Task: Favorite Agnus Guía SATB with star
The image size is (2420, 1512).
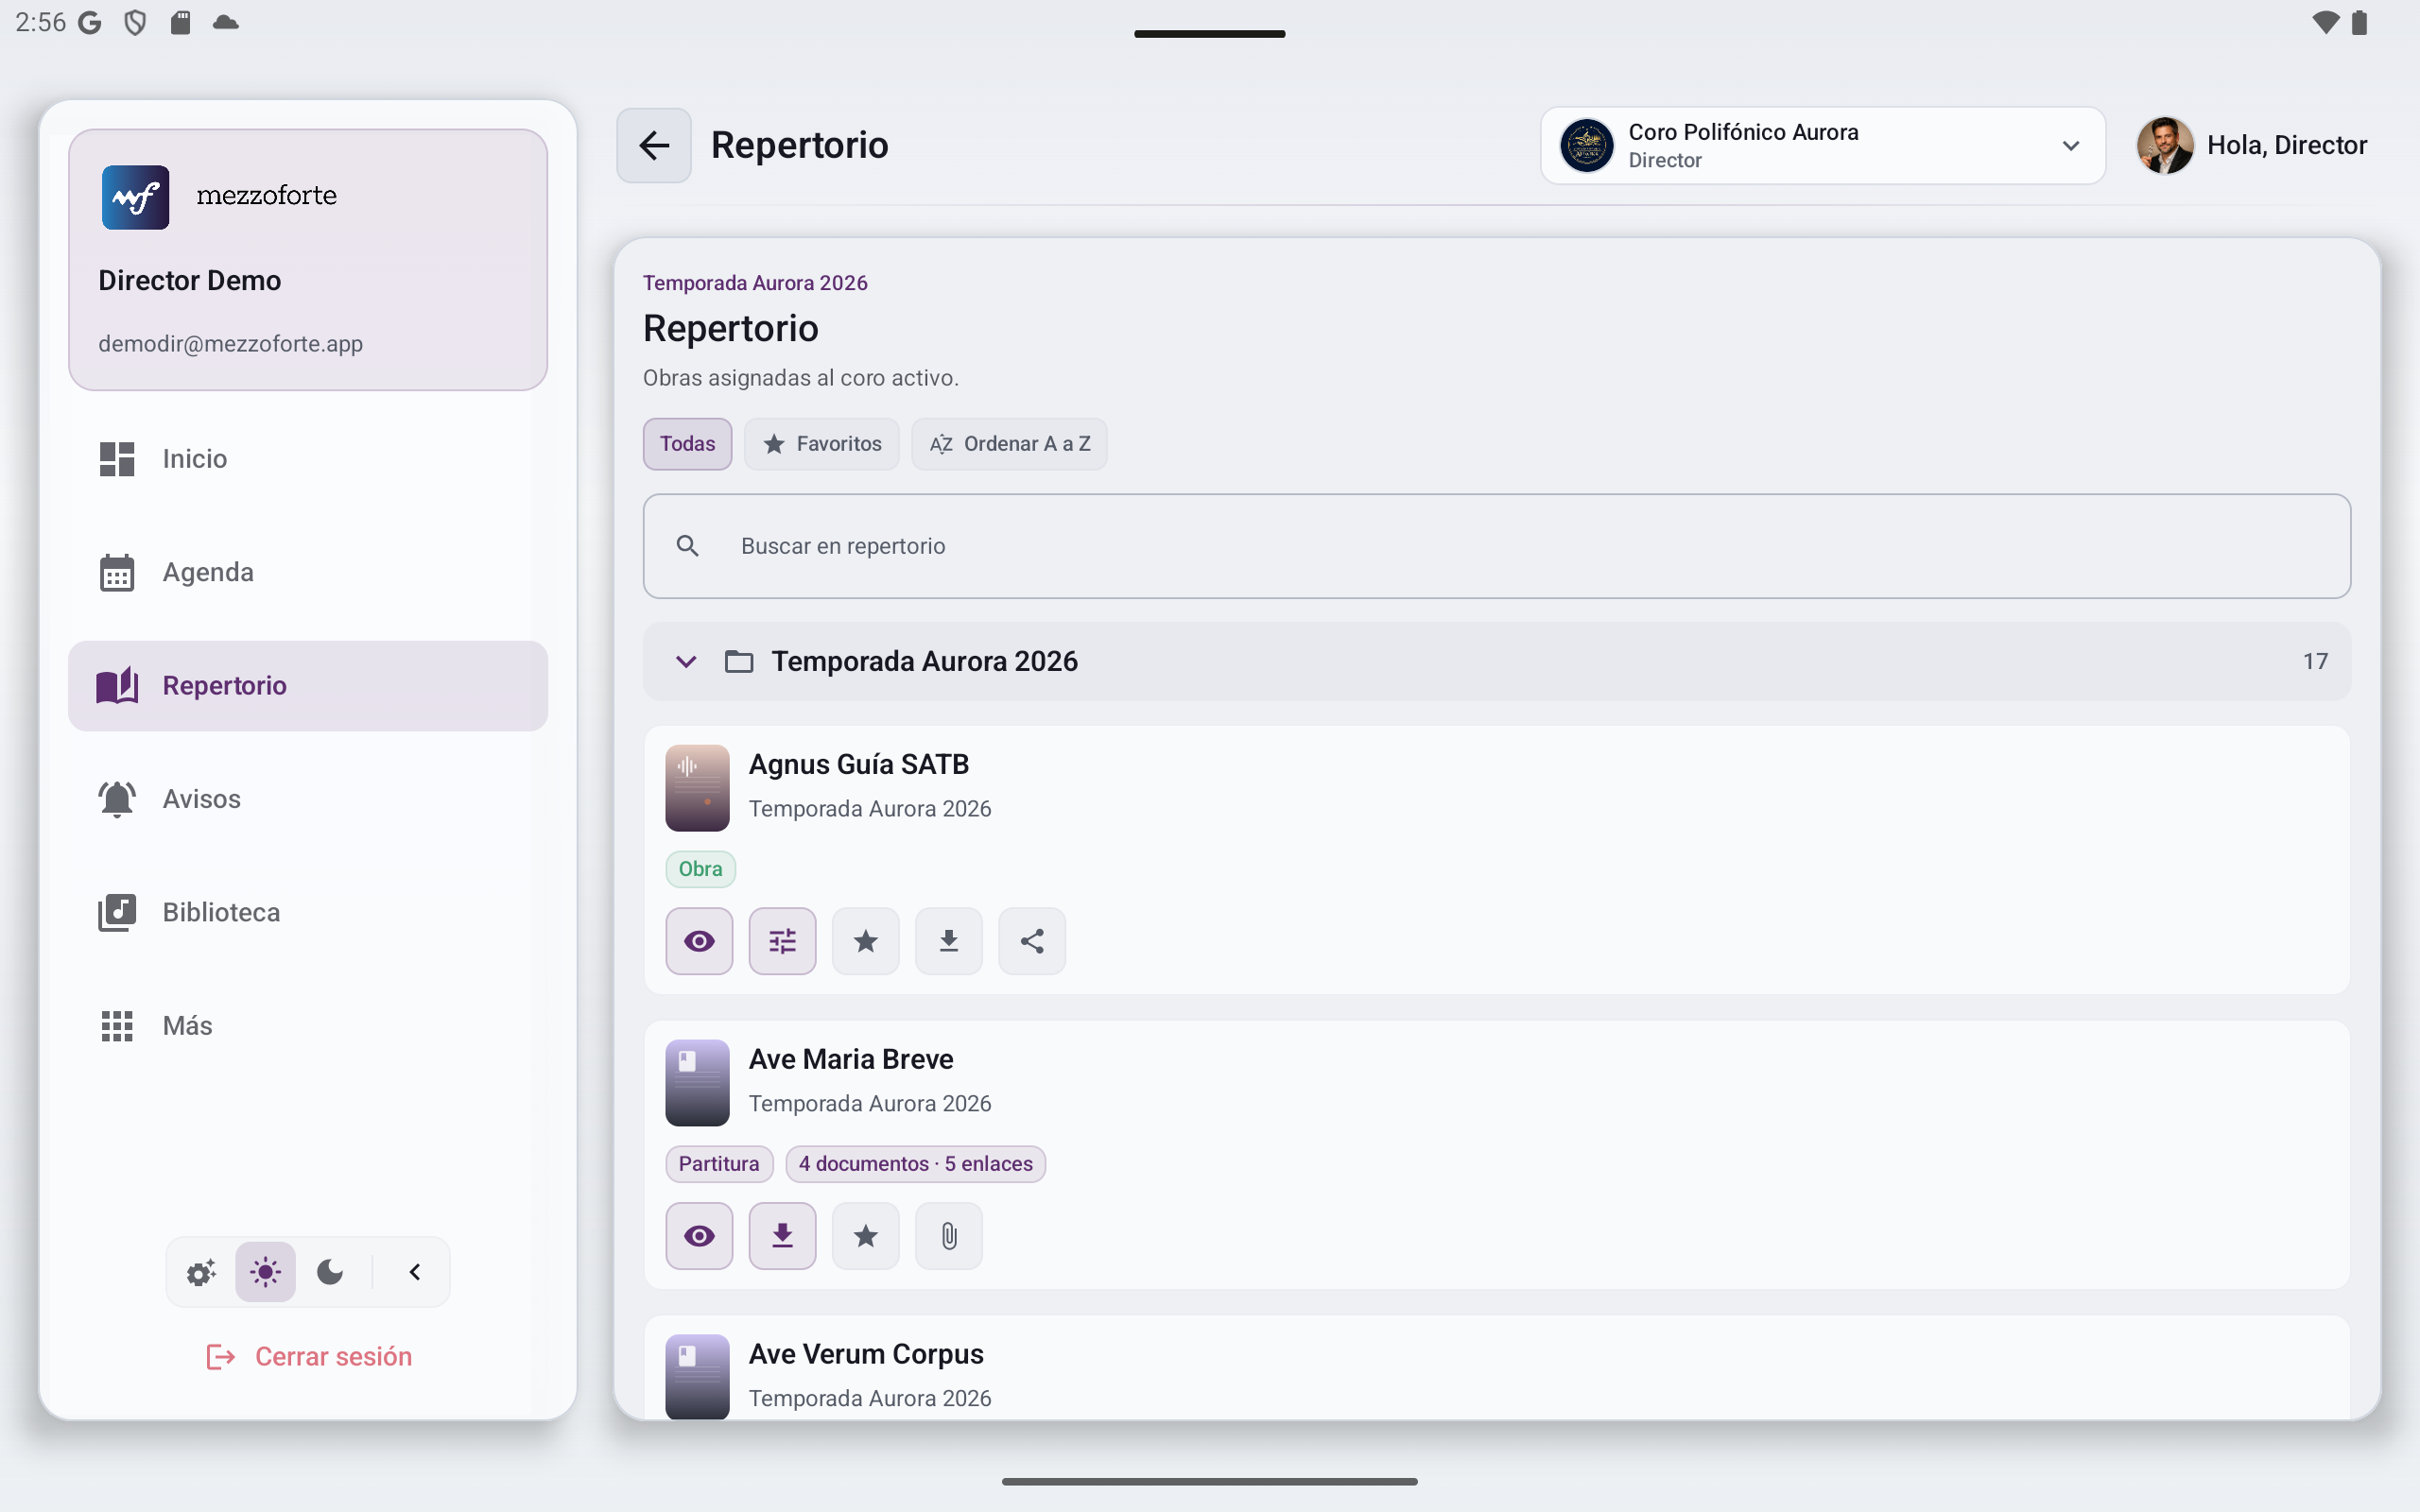Action: (x=866, y=941)
